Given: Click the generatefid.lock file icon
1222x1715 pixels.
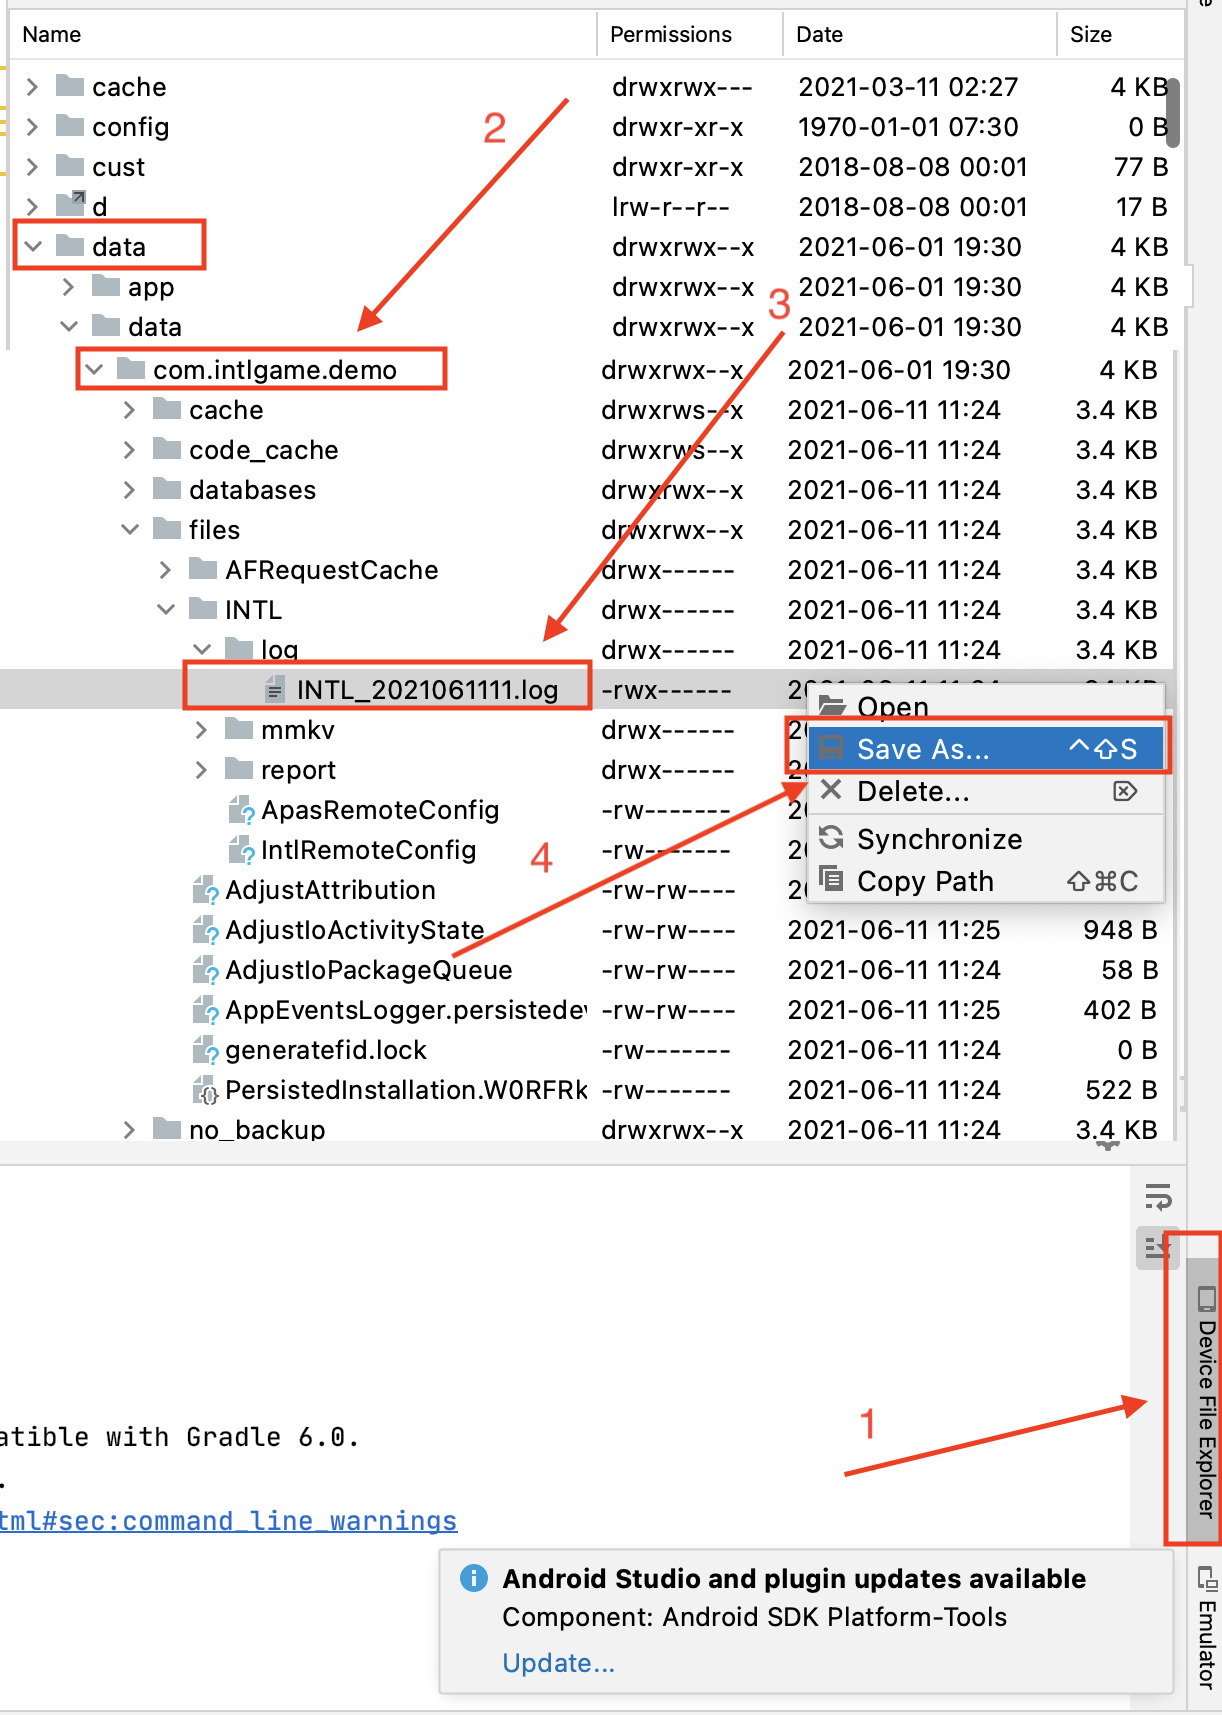Looking at the screenshot, I should (x=204, y=1050).
